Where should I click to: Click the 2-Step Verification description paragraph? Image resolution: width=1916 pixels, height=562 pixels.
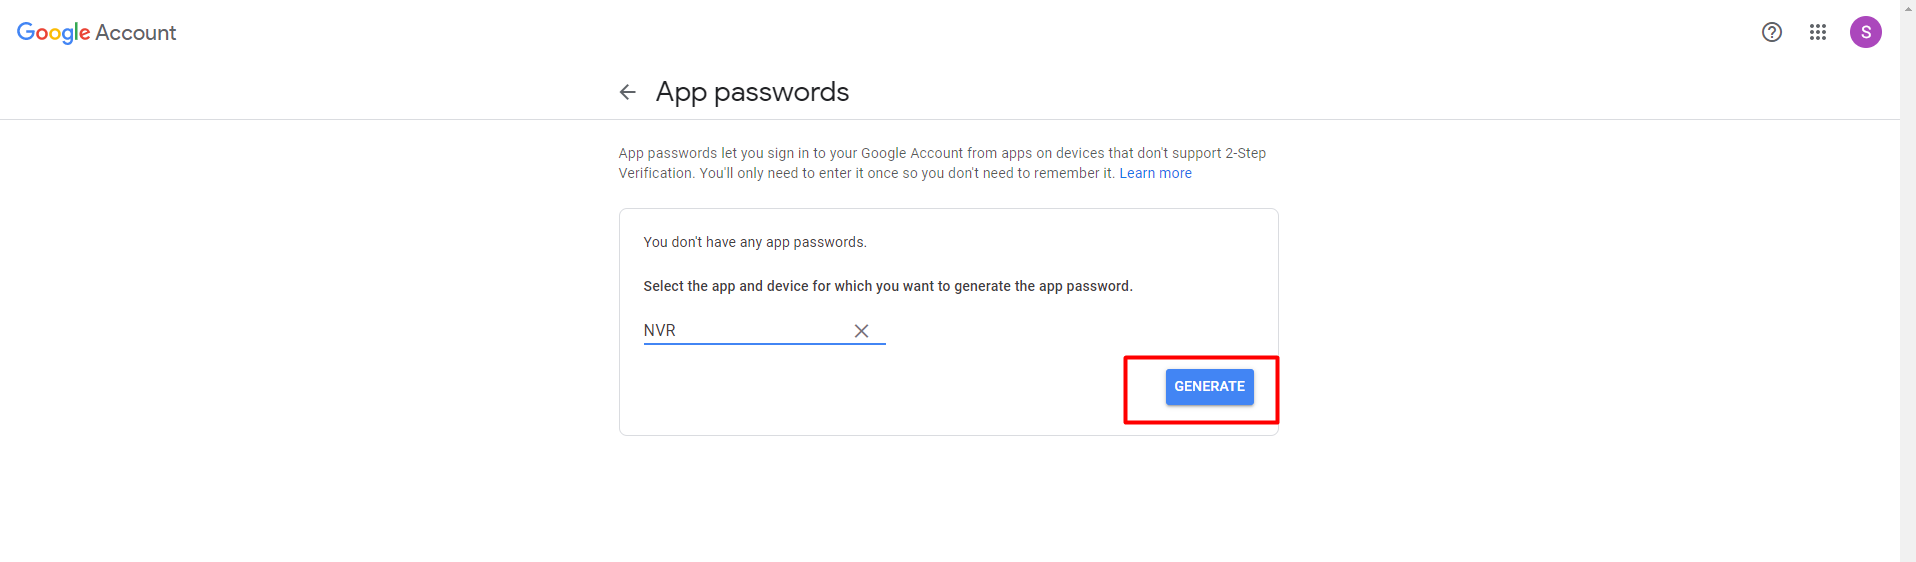(942, 163)
